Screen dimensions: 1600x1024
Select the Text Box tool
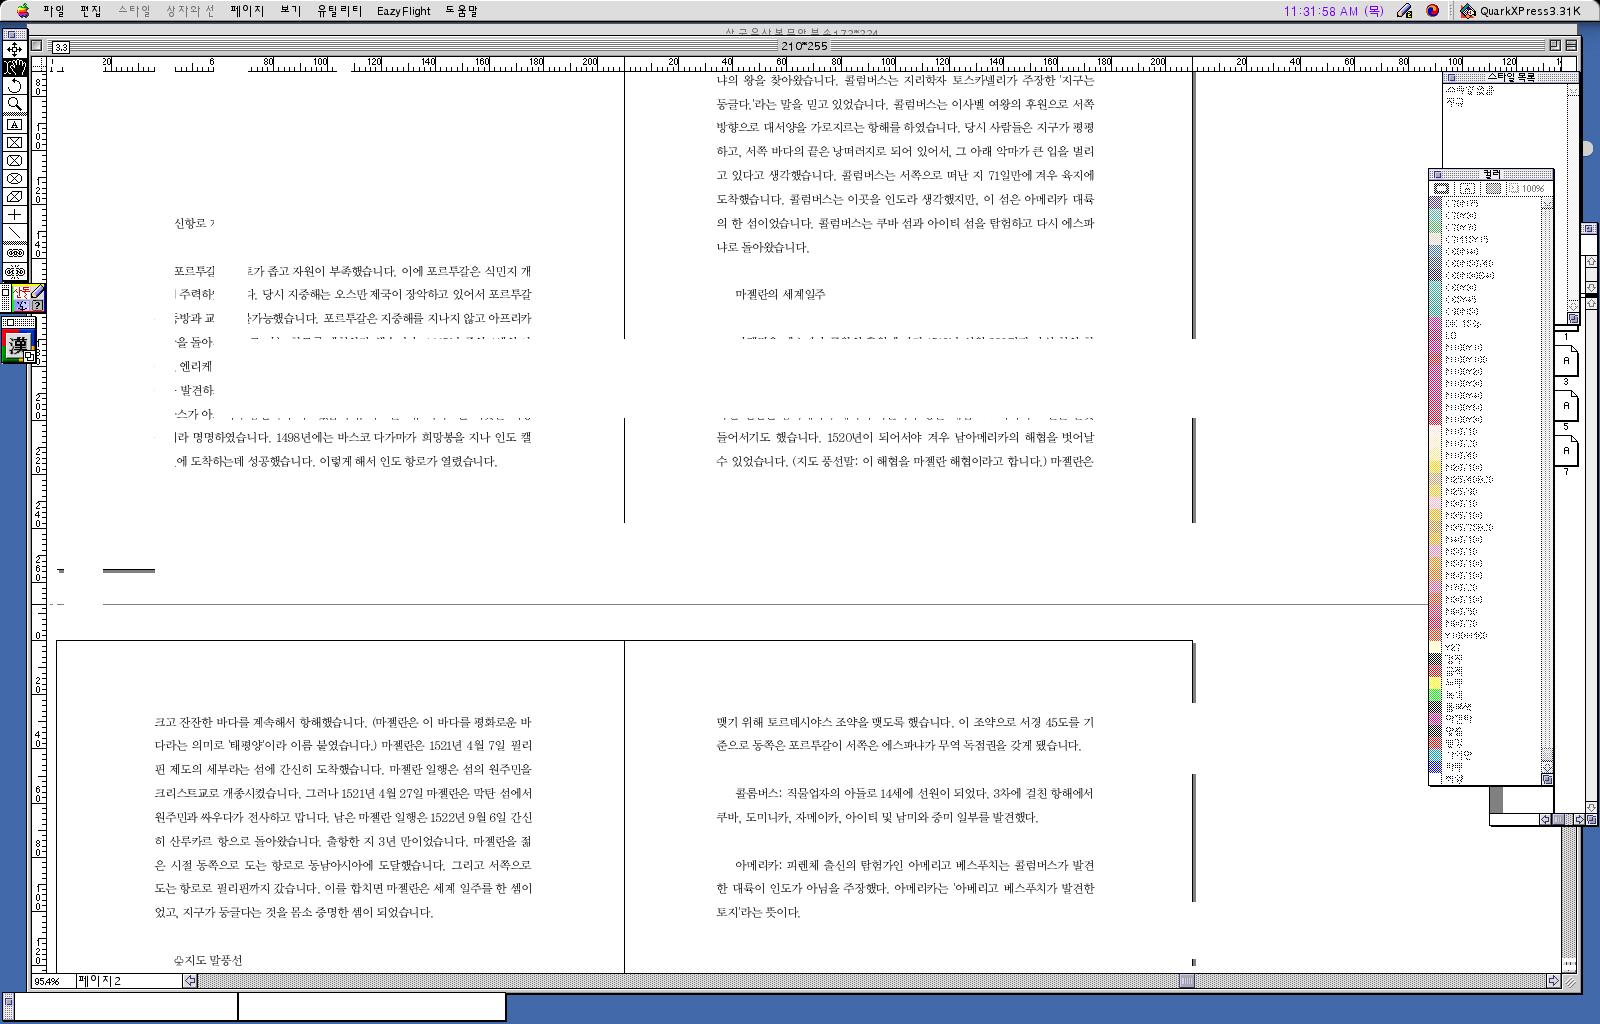click(x=14, y=124)
